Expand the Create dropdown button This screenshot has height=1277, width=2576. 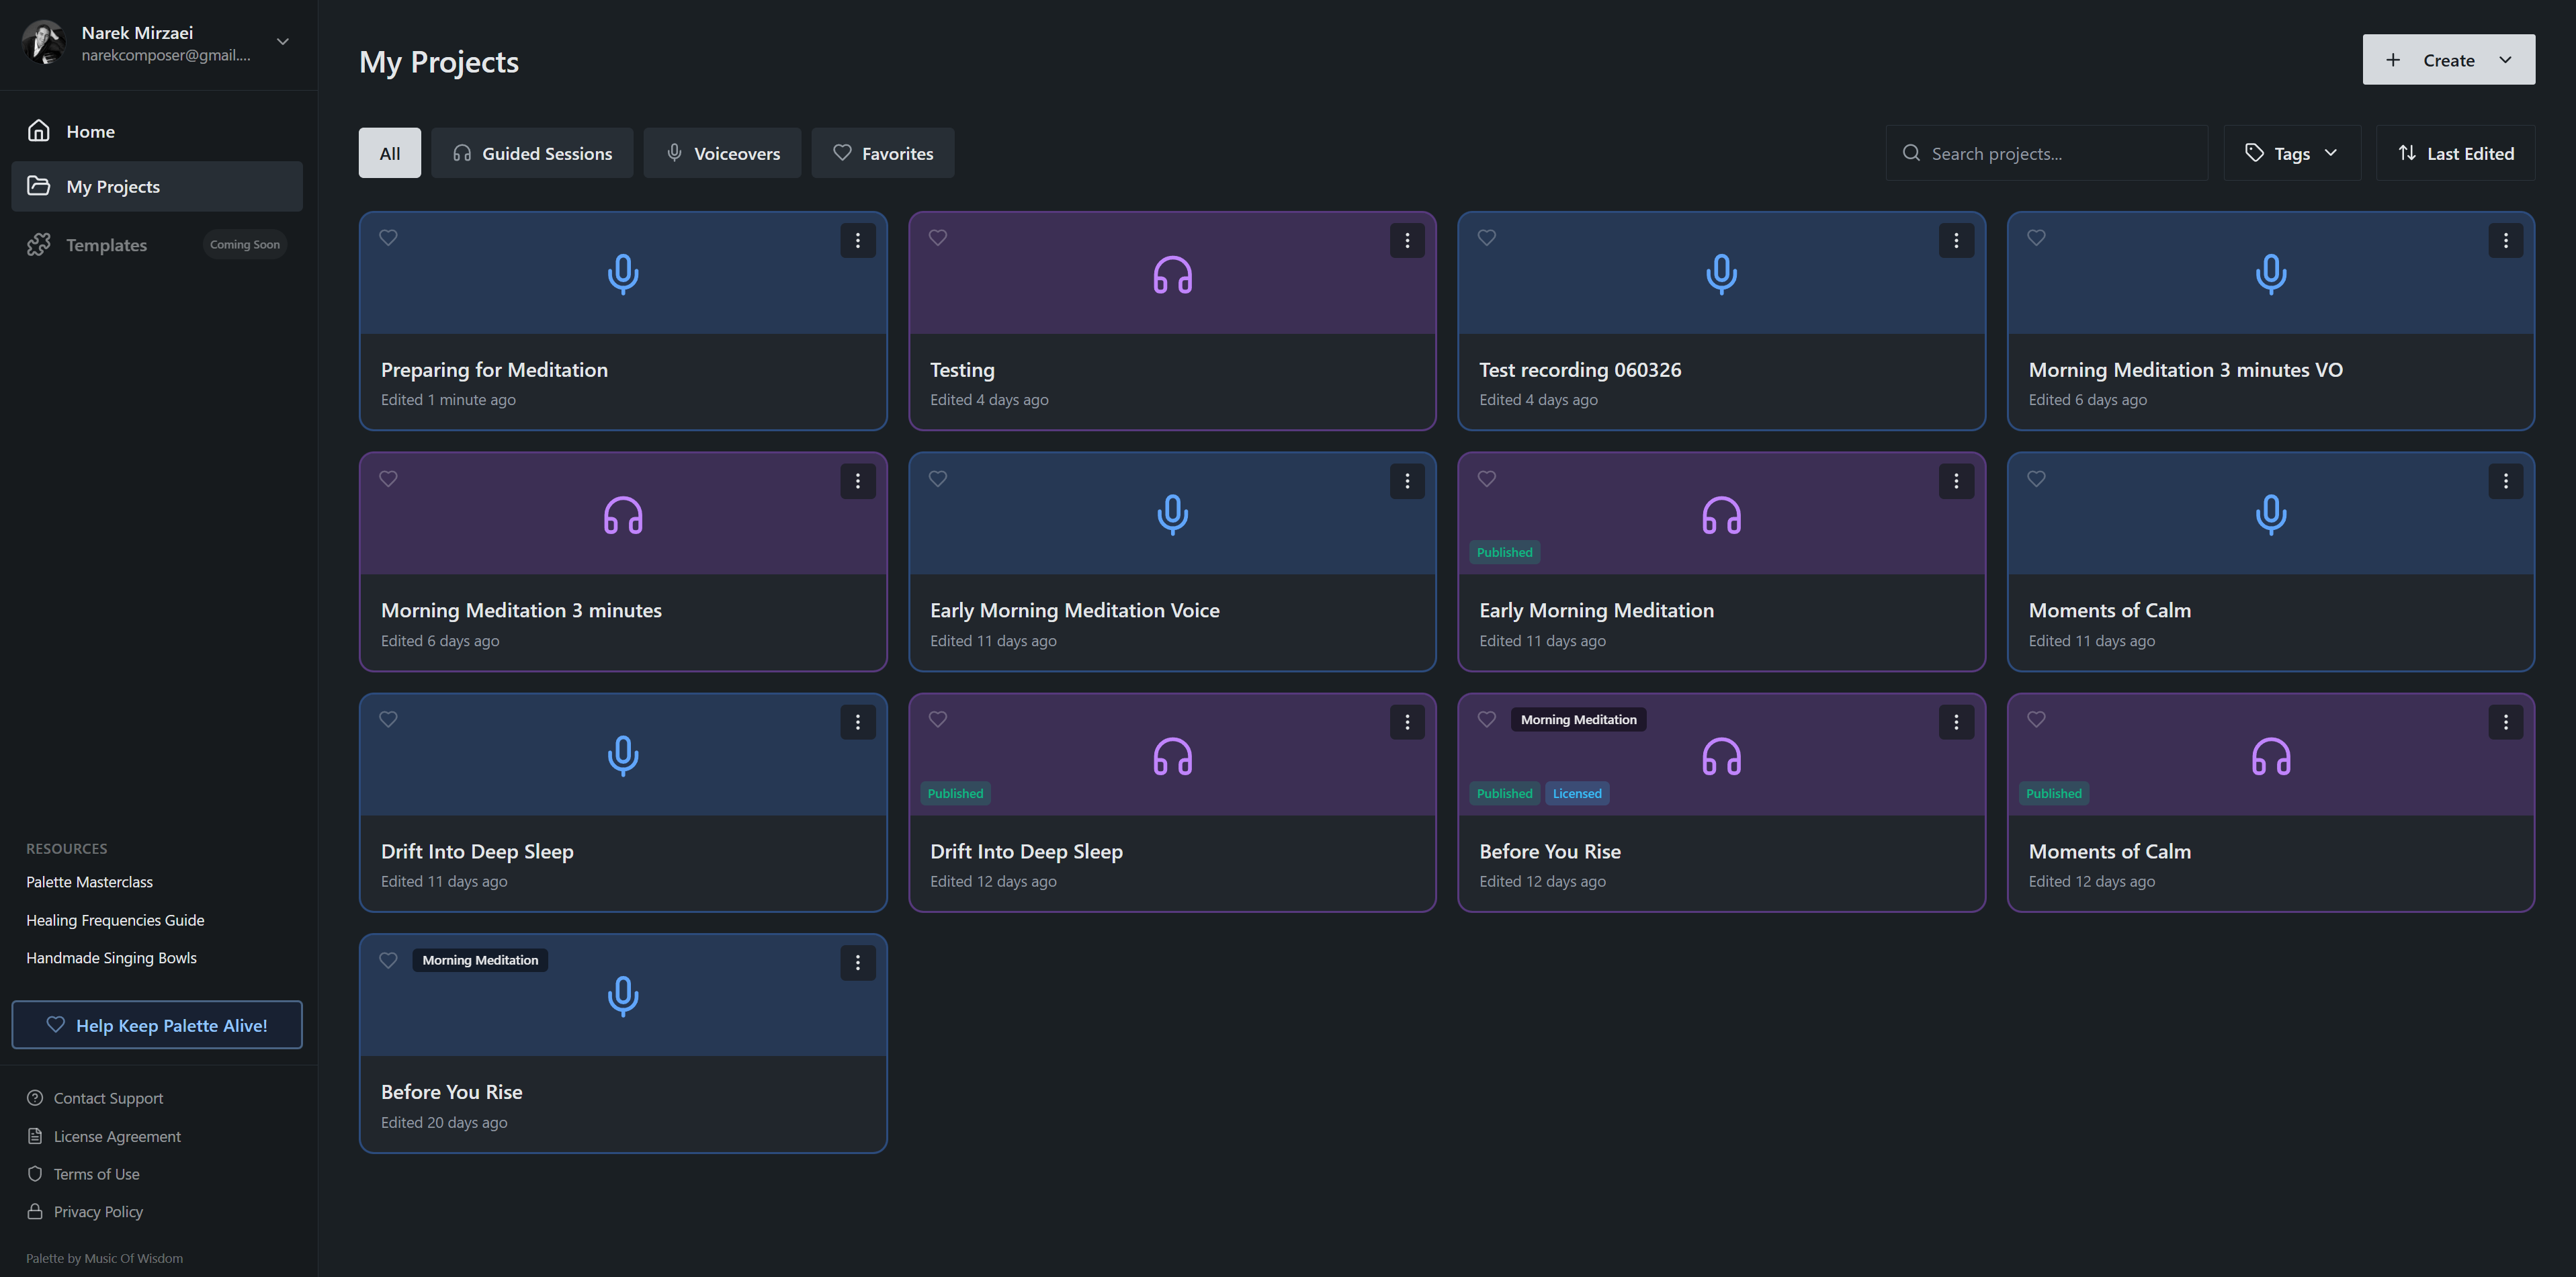pos(2504,60)
